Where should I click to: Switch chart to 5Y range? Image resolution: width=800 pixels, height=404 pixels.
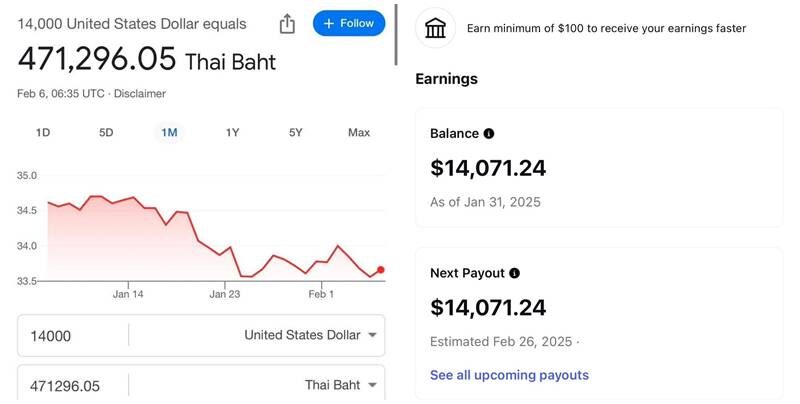295,132
